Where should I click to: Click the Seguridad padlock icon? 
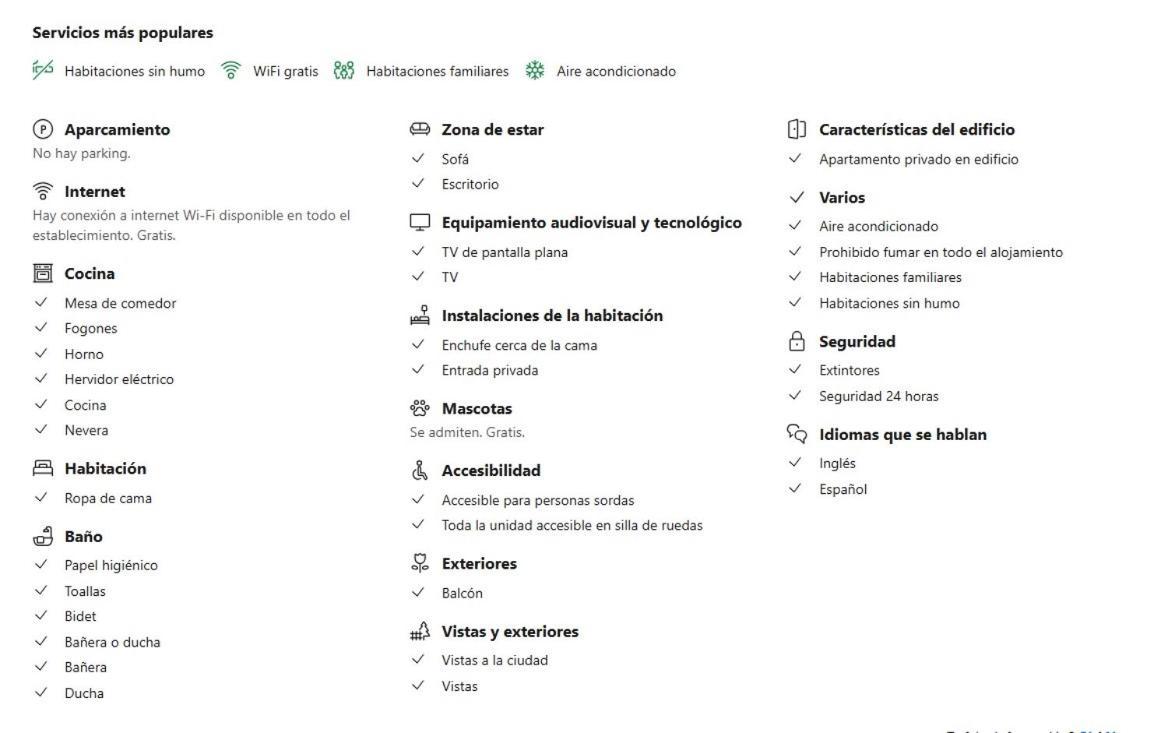click(x=797, y=341)
